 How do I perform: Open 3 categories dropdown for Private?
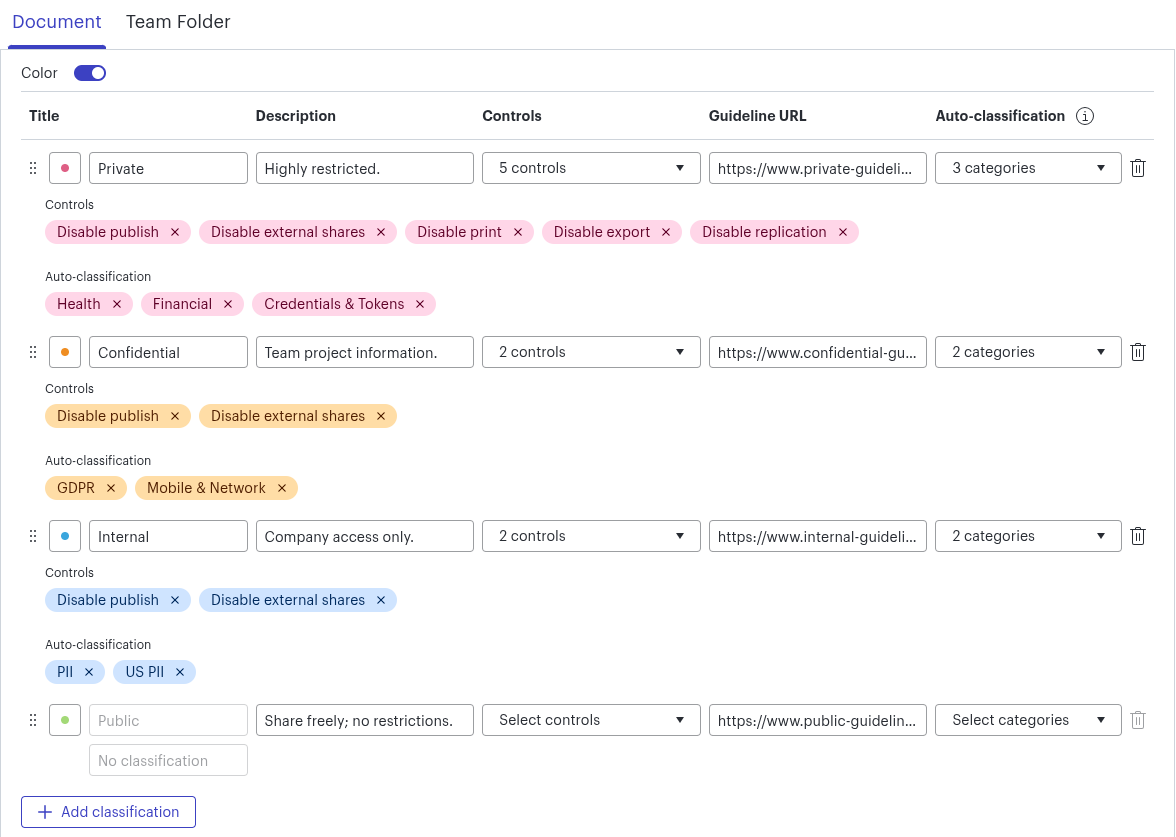[x=1028, y=168]
